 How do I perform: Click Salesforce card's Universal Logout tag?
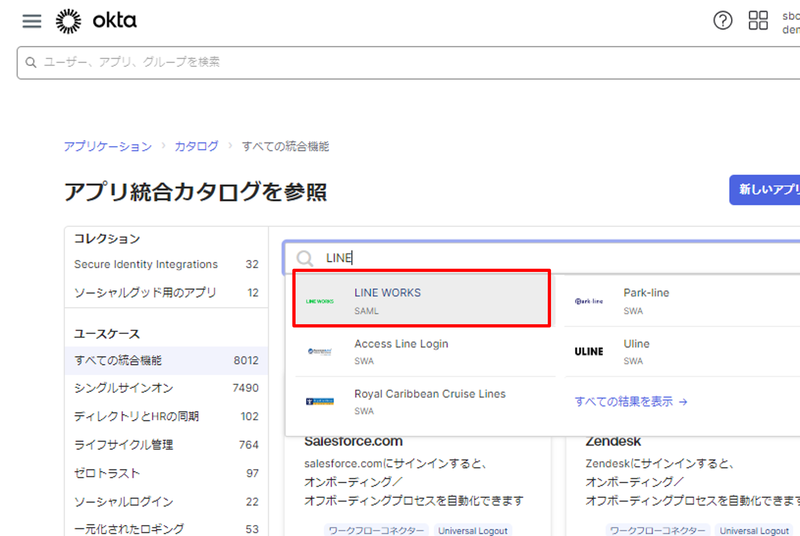tap(472, 530)
